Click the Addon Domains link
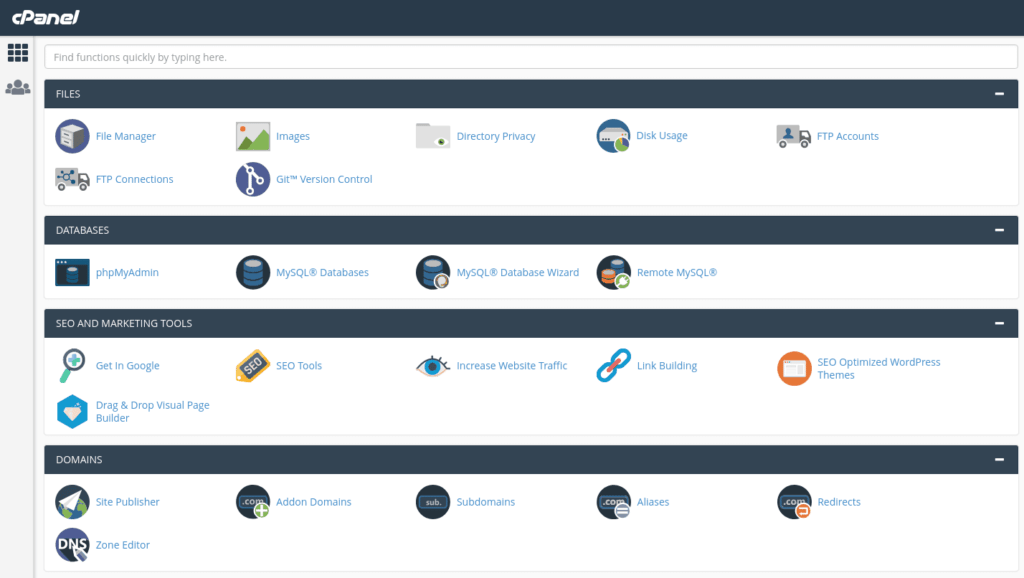Image resolution: width=1024 pixels, height=578 pixels. tap(313, 502)
